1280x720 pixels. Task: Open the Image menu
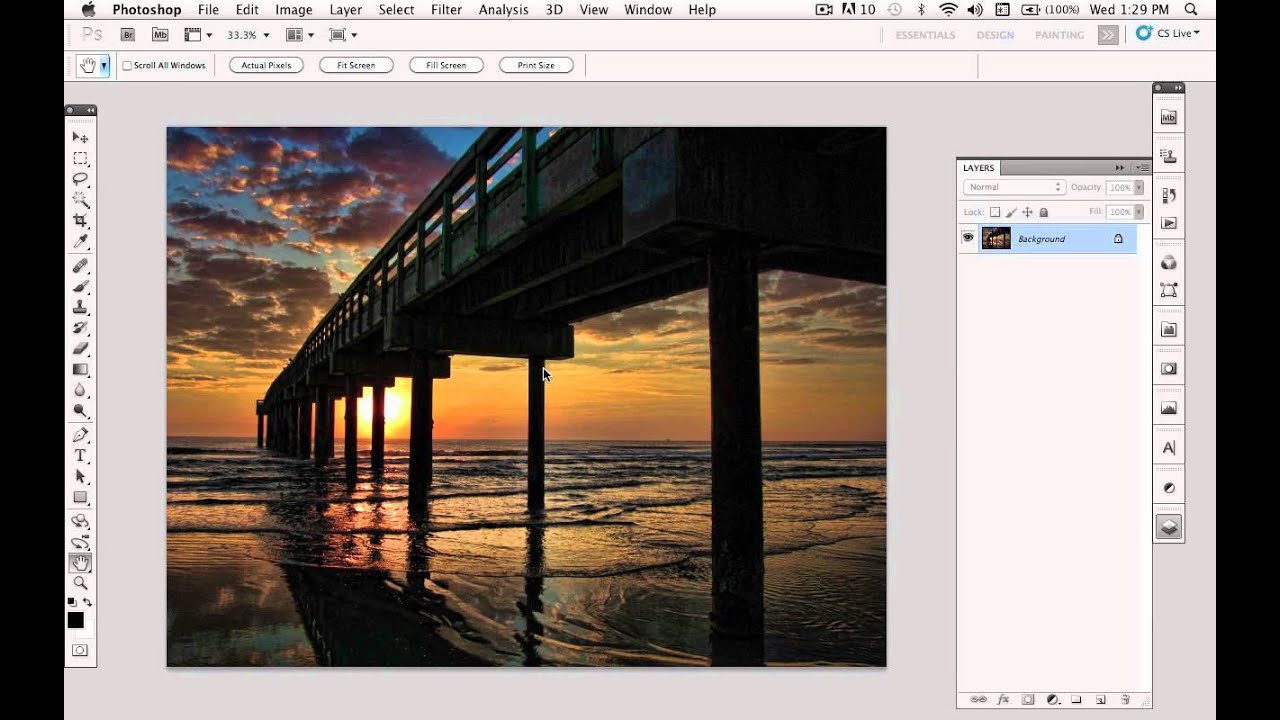point(294,10)
